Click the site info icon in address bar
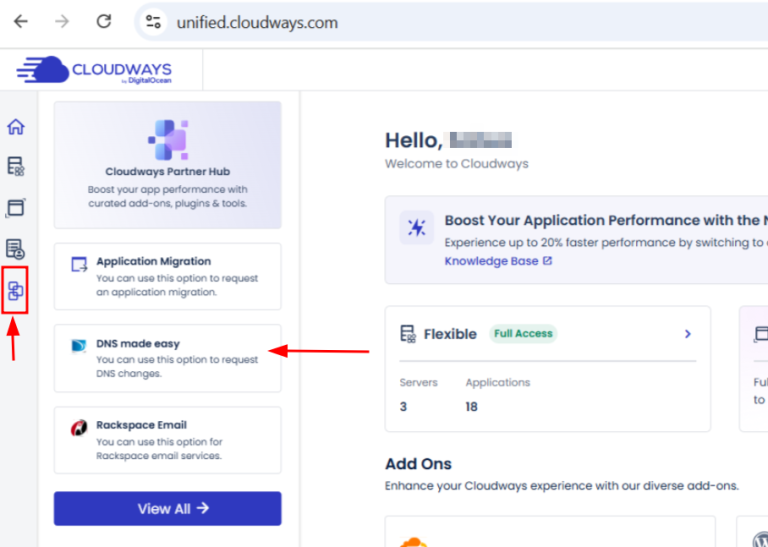Viewport: 768px width, 547px height. click(152, 22)
